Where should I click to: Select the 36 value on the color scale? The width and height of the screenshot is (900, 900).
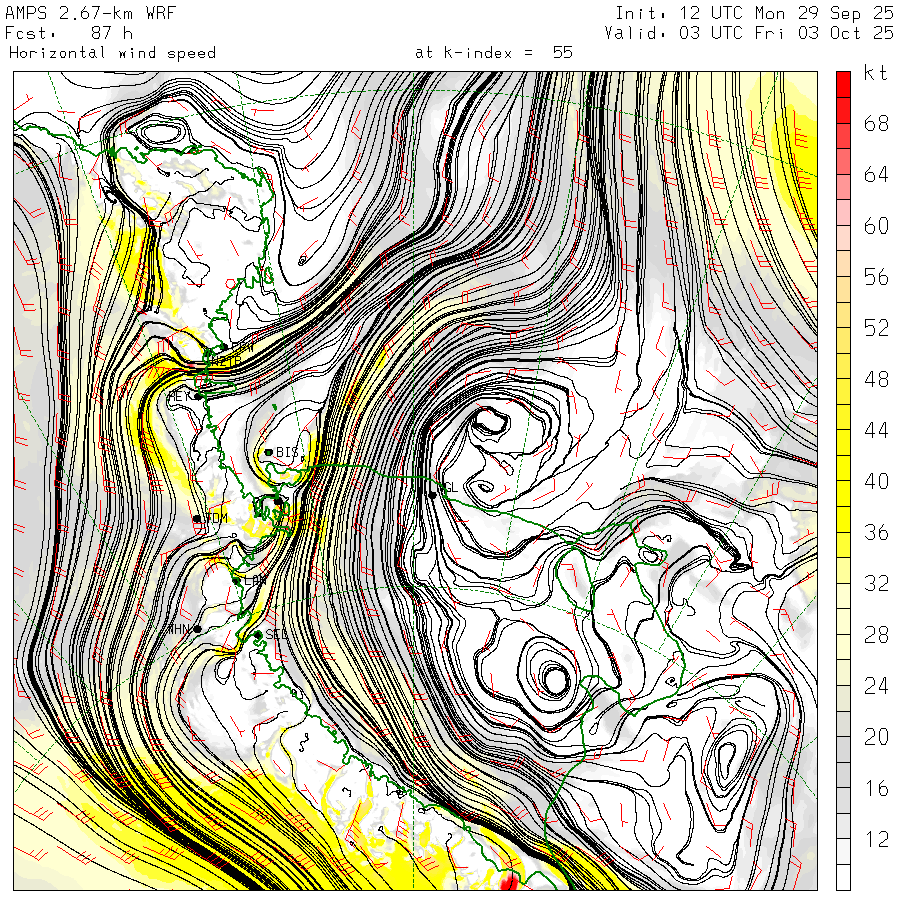pos(876,533)
